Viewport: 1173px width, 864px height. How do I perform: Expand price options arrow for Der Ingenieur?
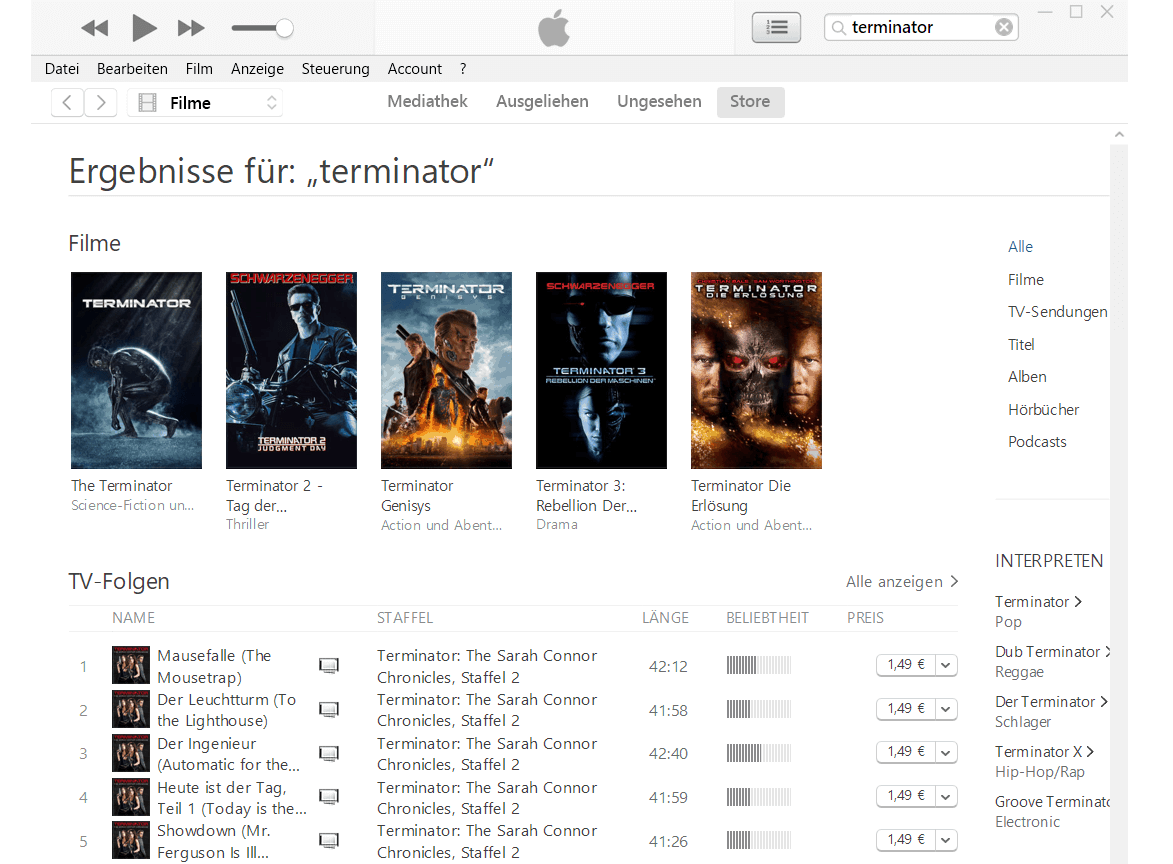tap(946, 753)
